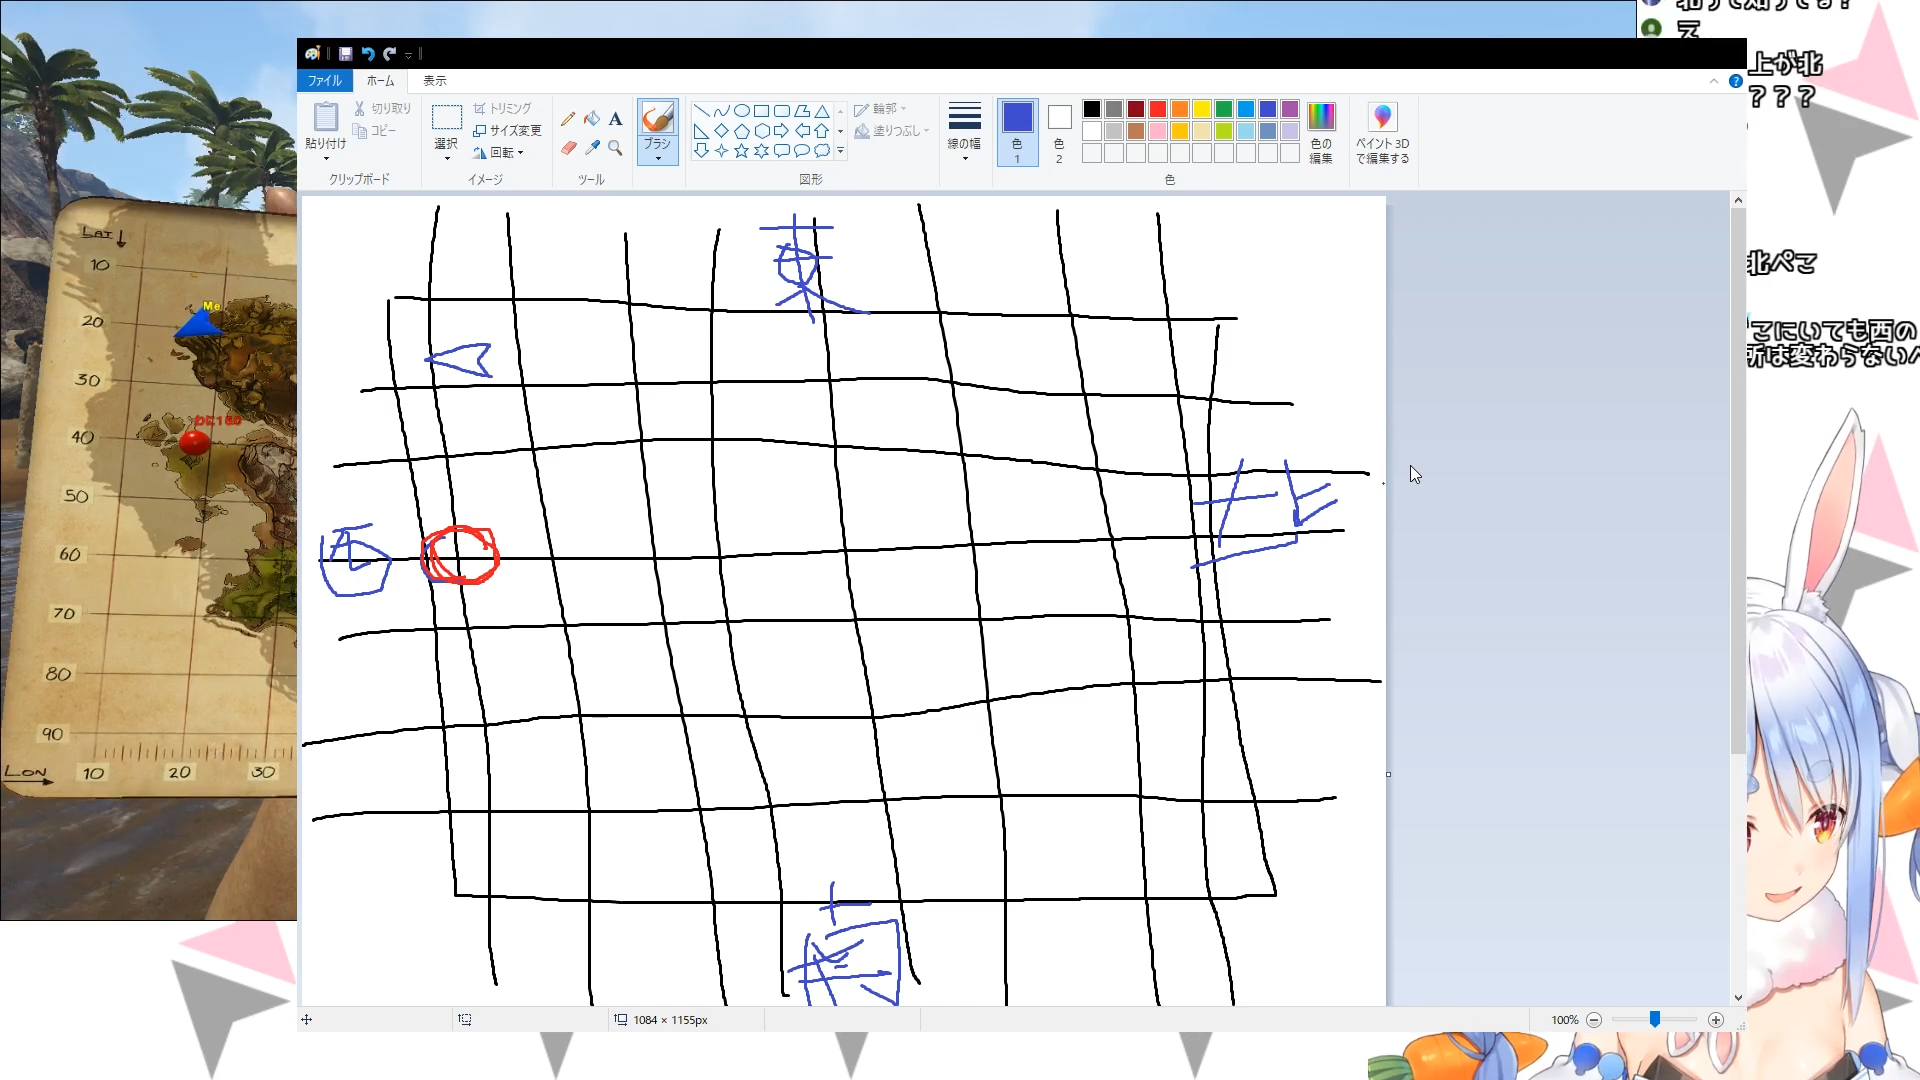Click the Undo arrow in title bar
The image size is (1920, 1080).
click(367, 54)
